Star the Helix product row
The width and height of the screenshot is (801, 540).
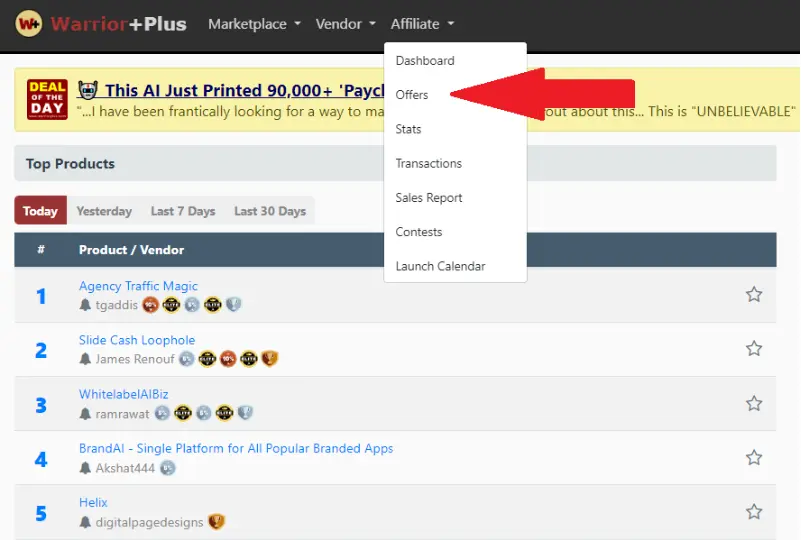pos(754,511)
